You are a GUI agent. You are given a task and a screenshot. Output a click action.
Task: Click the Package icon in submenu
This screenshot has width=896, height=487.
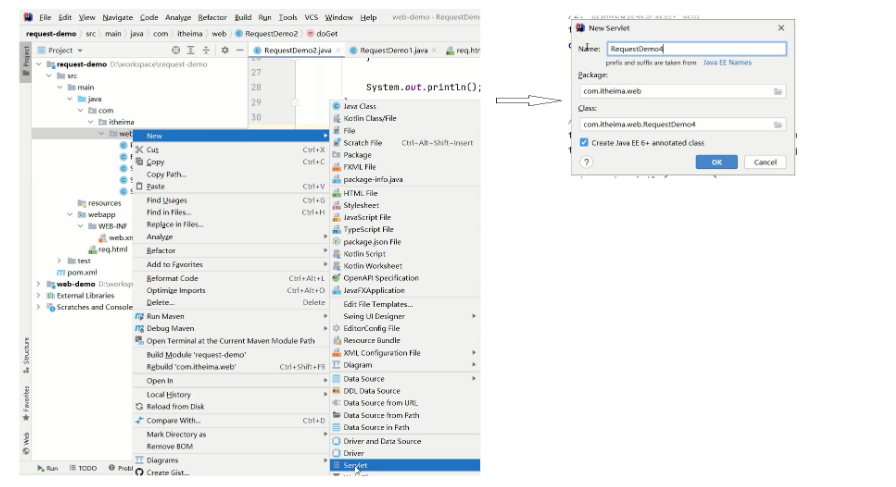[337, 155]
